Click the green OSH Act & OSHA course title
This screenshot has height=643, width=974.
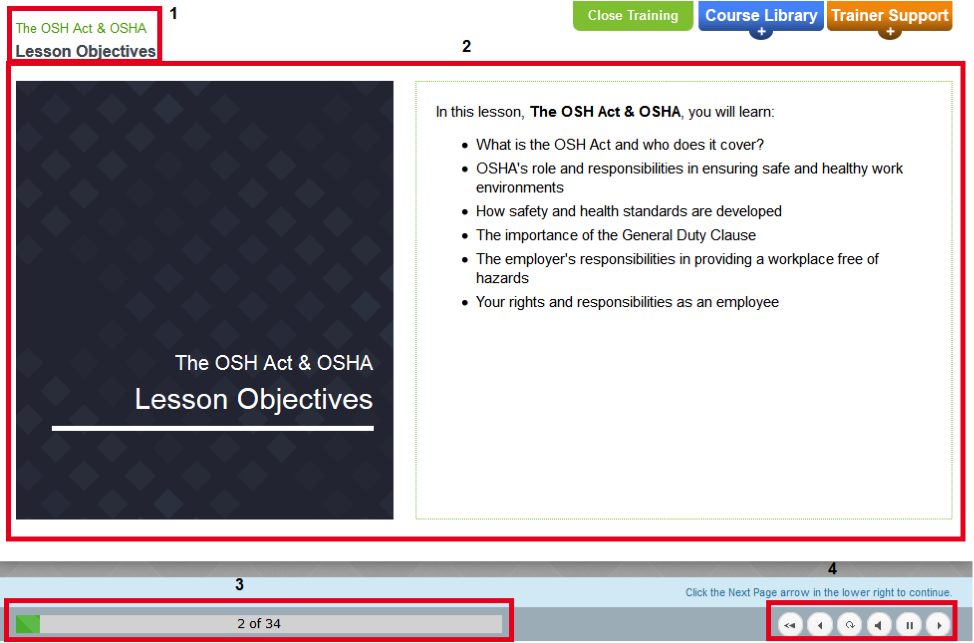pos(81,28)
